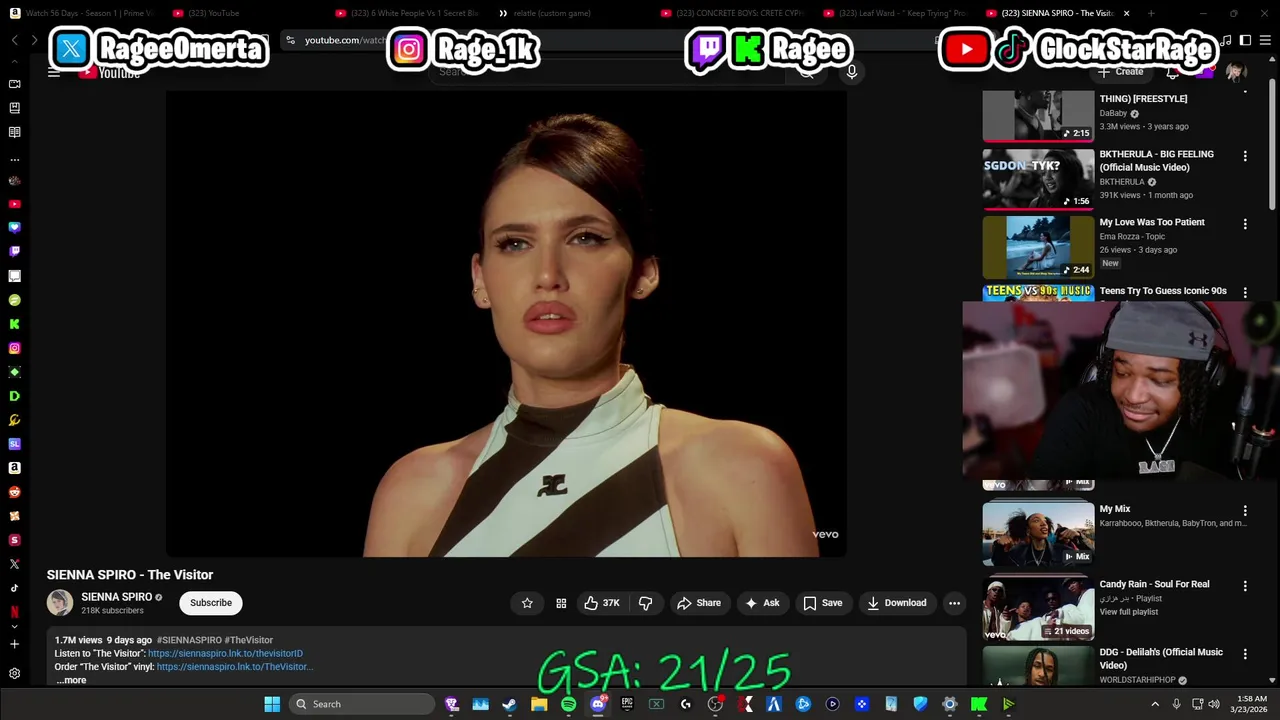The image size is (1280, 720).
Task: Click the star icon beside the video actions
Action: (527, 603)
